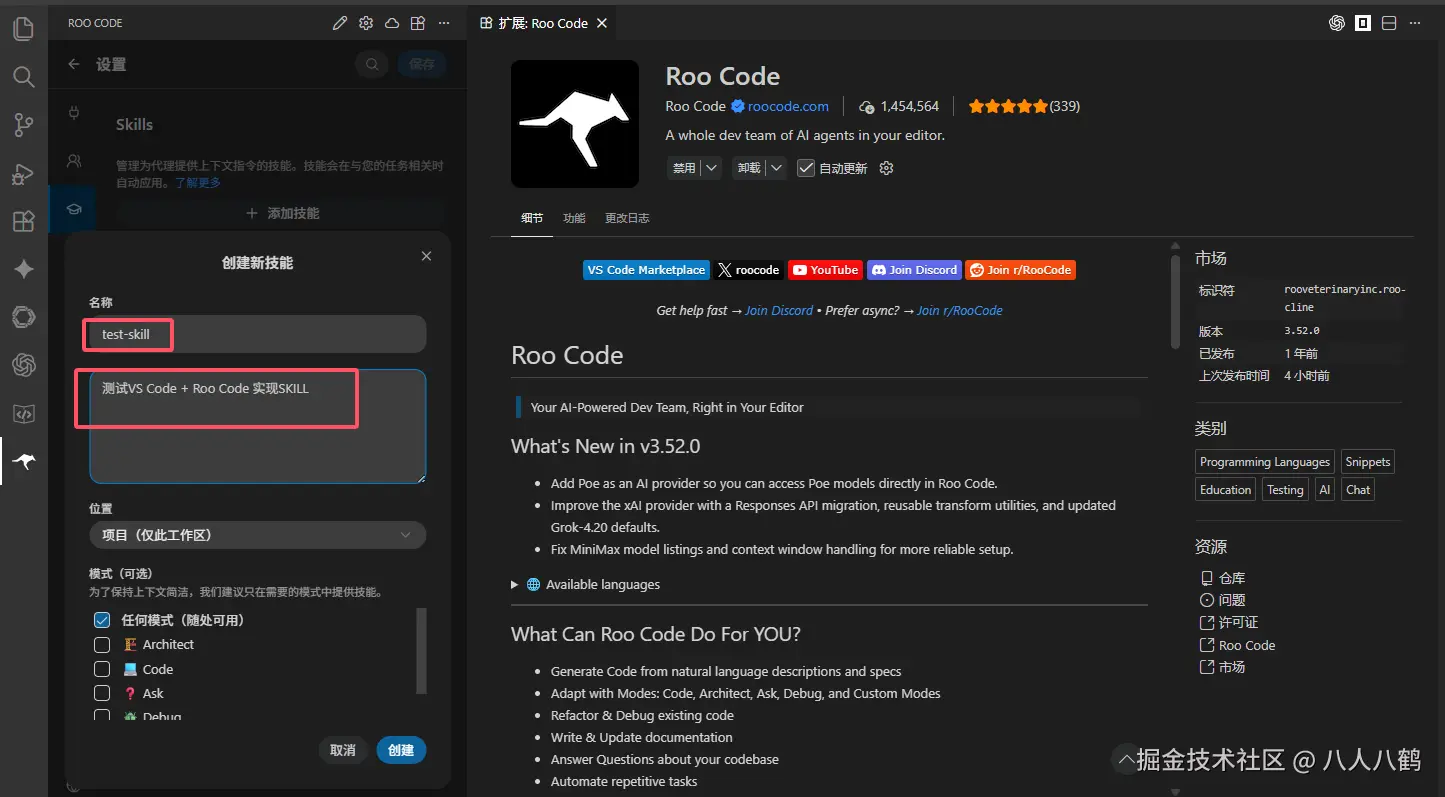Open the 了解更多 link
The image size is (1445, 797).
pyautogui.click(x=198, y=183)
